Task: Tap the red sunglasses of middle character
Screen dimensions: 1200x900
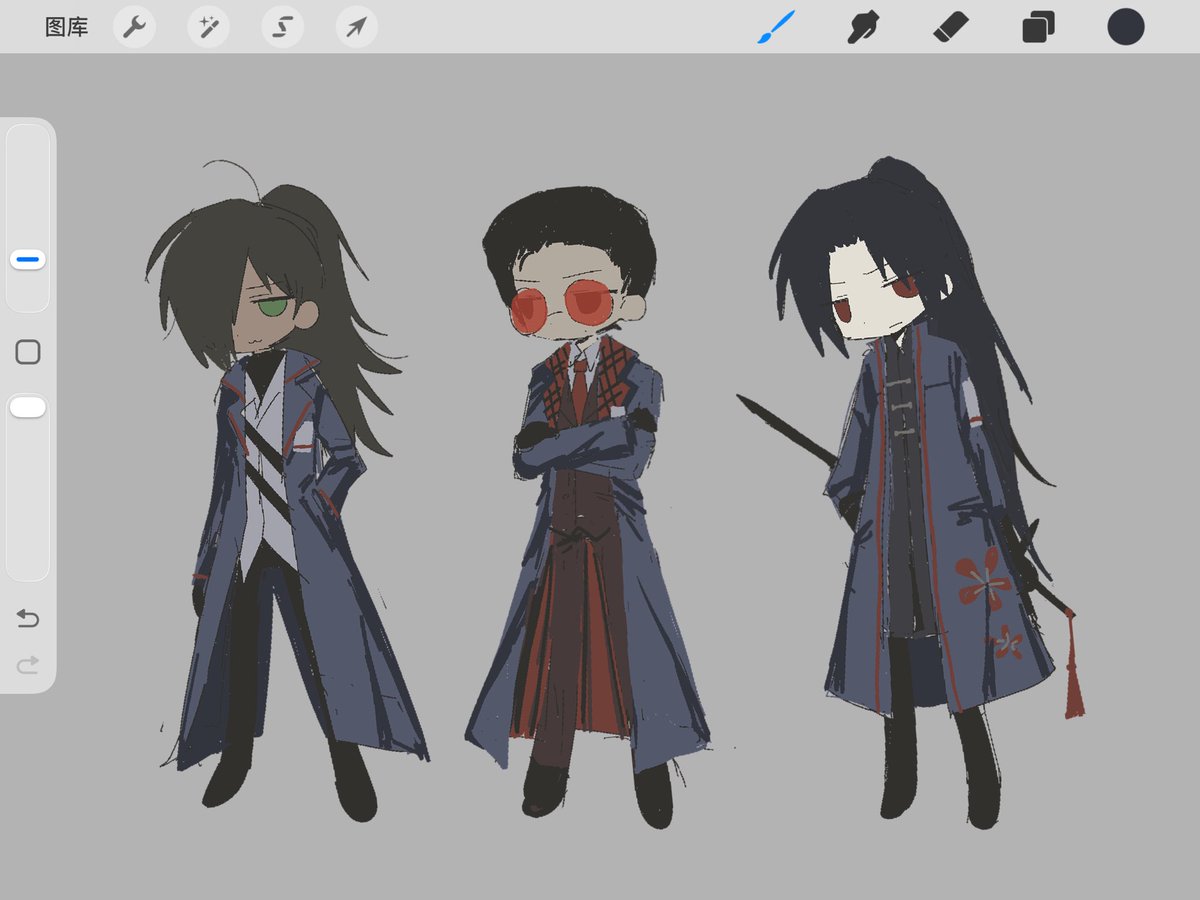Action: tap(563, 305)
